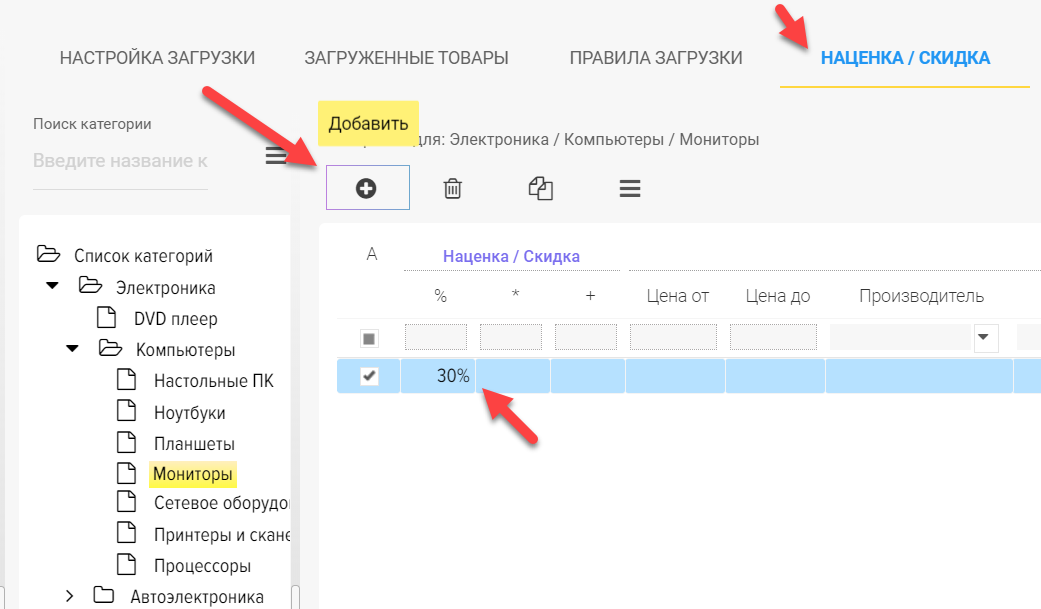Viewport: 1041px width, 609px height.
Task: Click the Сетевое оборудование file icon
Action: point(126,501)
